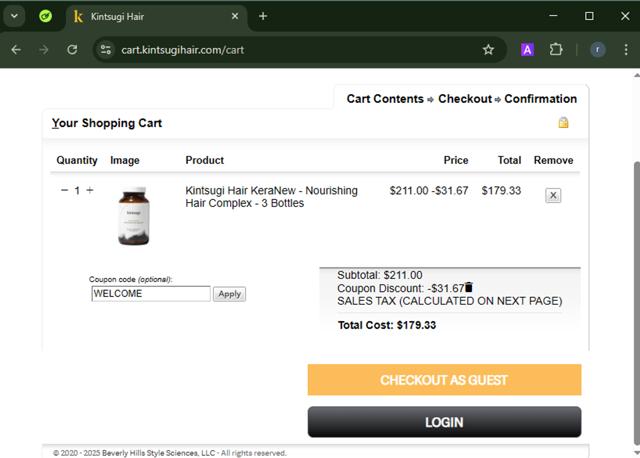640x458 pixels.
Task: Click the Subtotal $211.00 line
Action: coord(380,275)
